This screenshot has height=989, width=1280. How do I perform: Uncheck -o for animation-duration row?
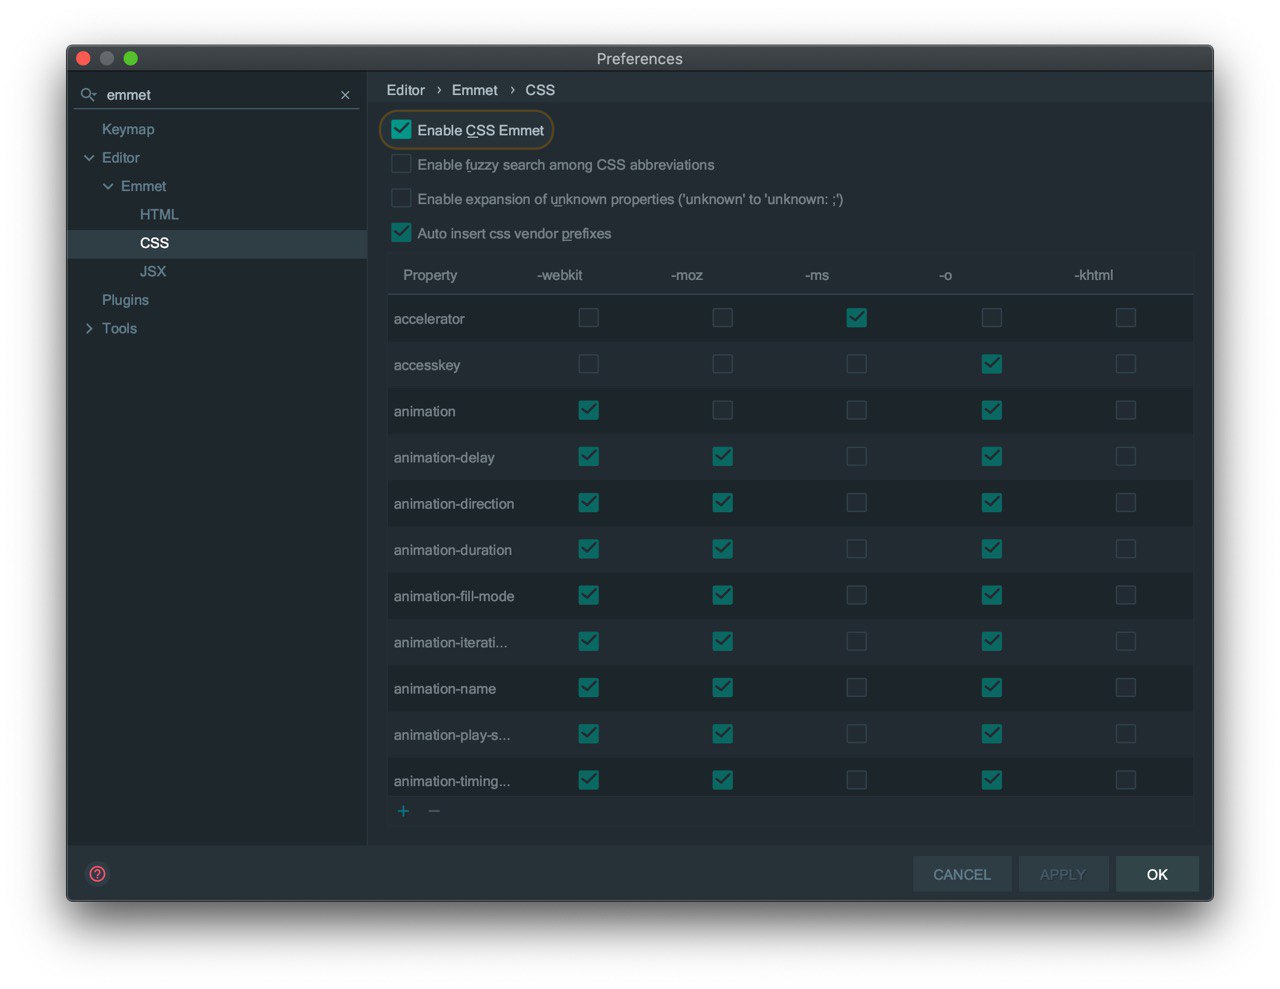(992, 549)
